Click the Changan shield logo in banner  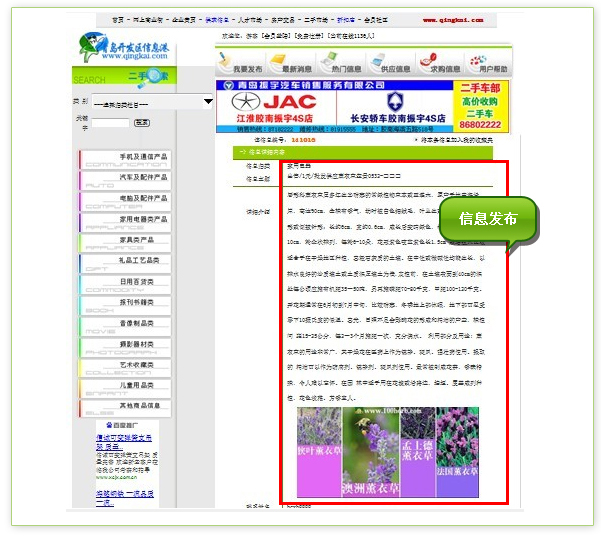pyautogui.click(x=395, y=102)
